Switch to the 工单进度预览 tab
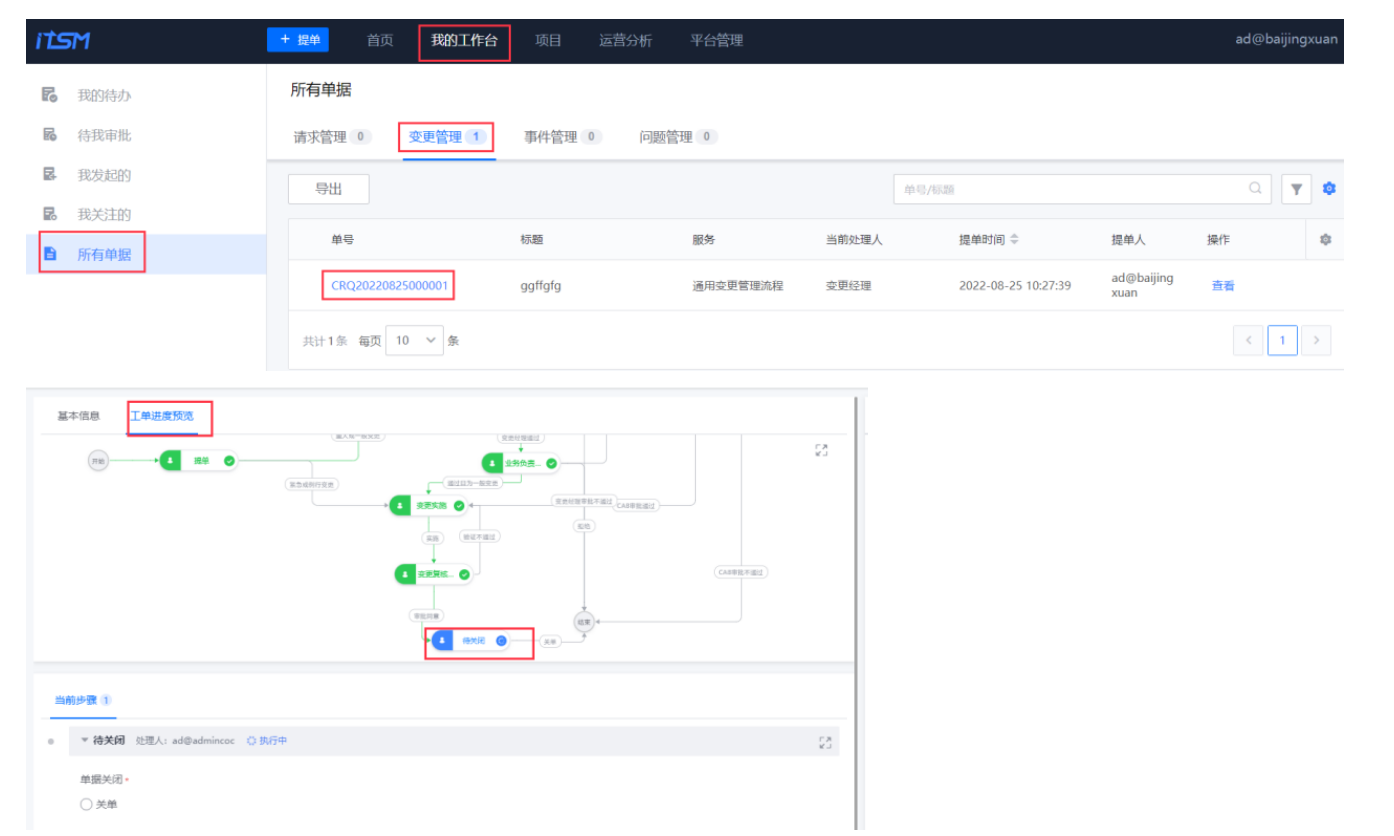Image resolution: width=1394 pixels, height=836 pixels. pos(162,416)
